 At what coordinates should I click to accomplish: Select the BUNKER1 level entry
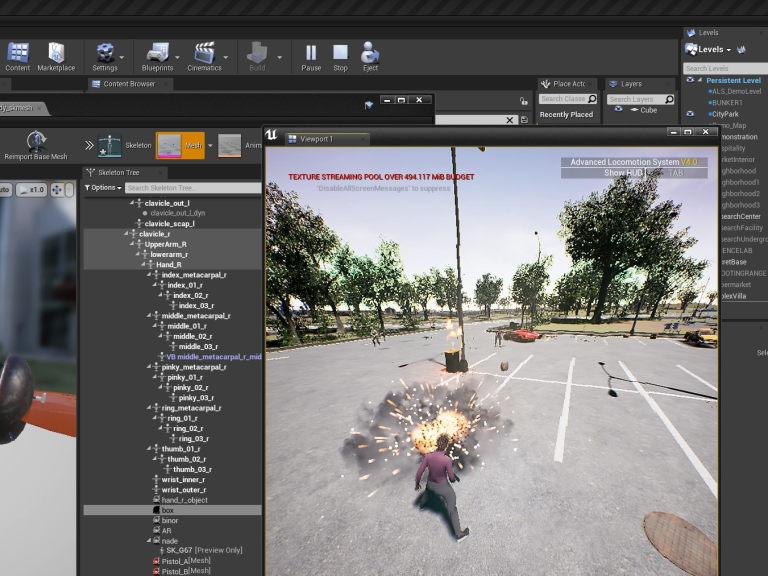point(727,102)
